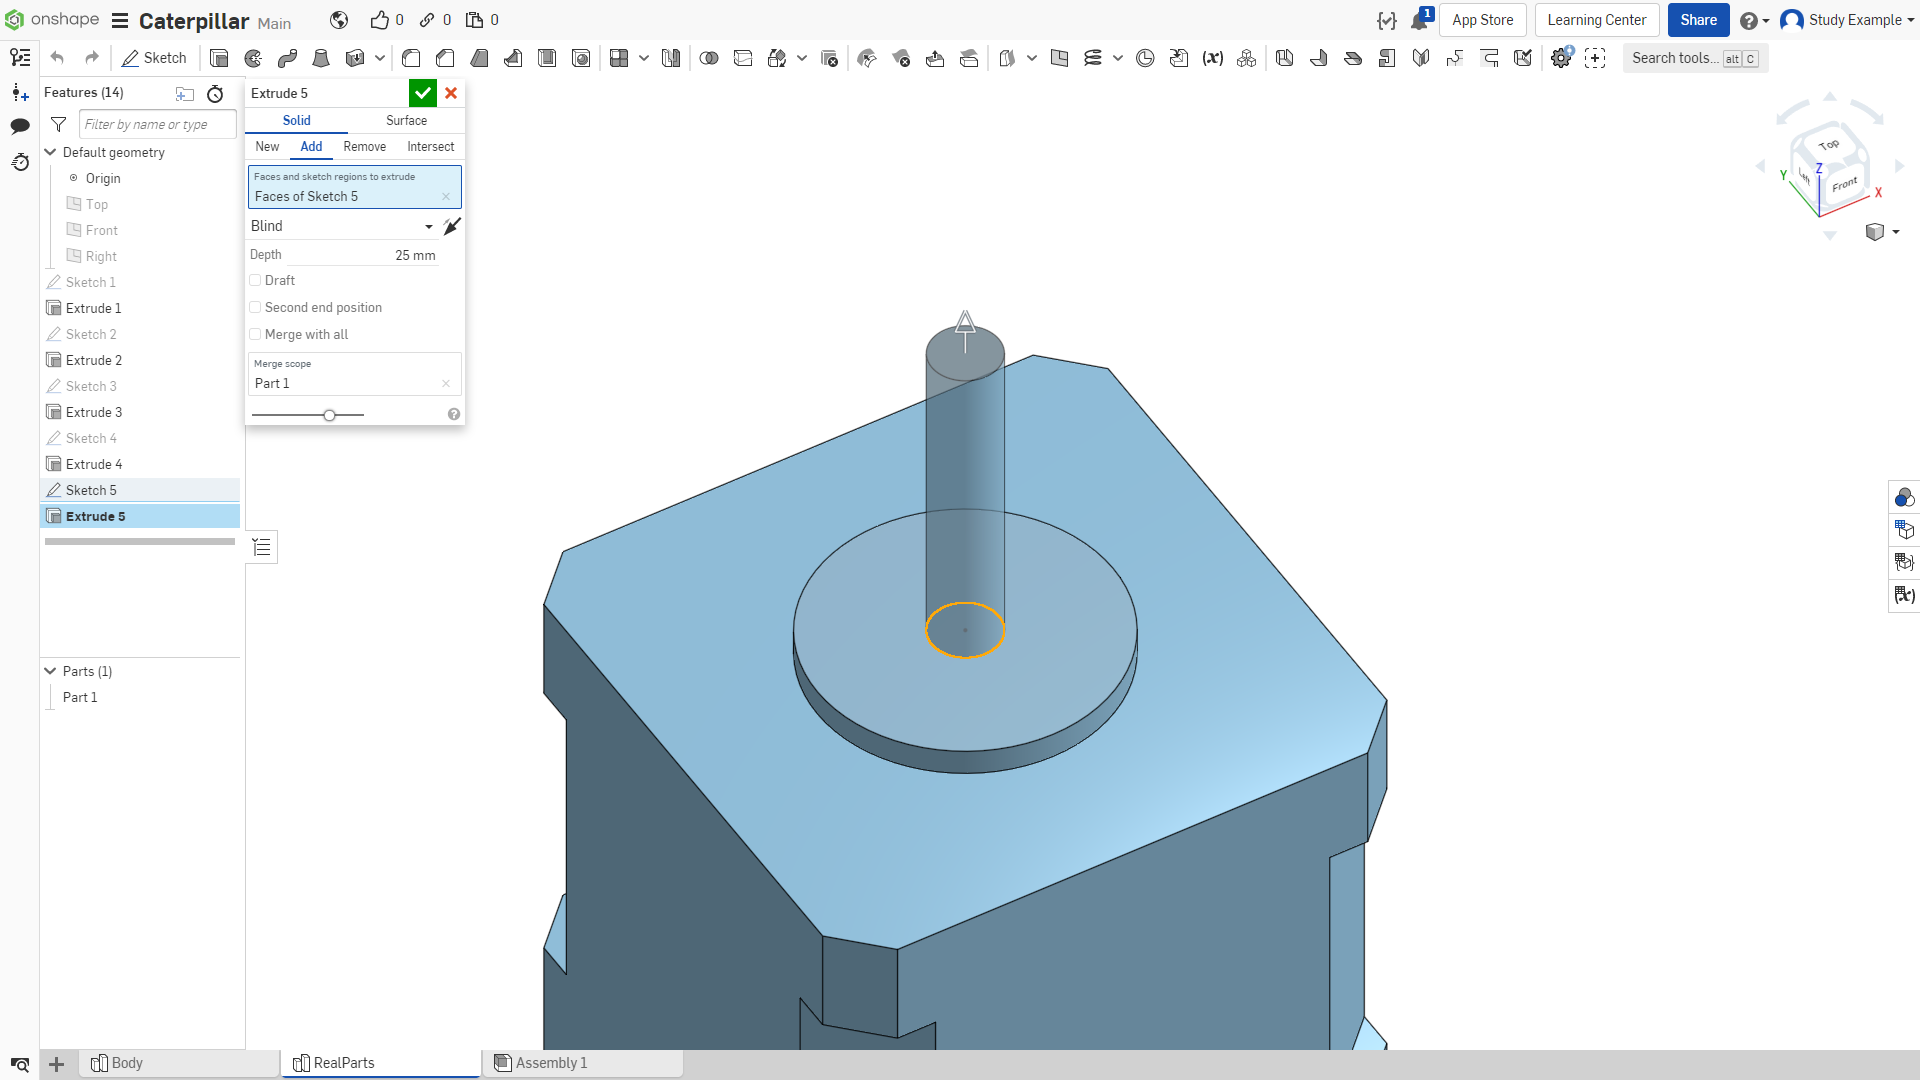This screenshot has width=1920, height=1080.
Task: Accept Extrude 5 with green checkmark
Action: coord(423,93)
